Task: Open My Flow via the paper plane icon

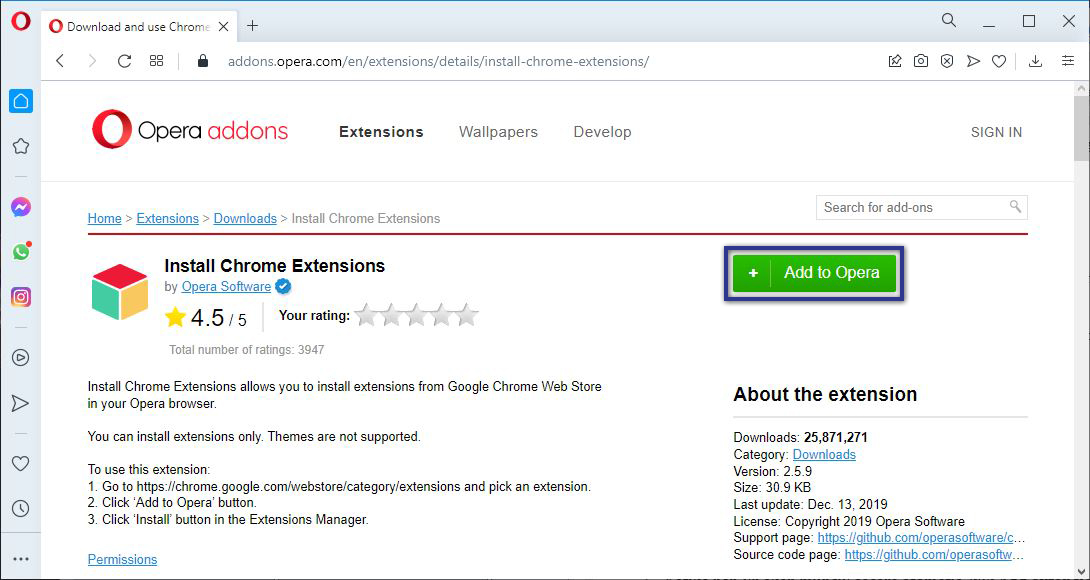Action: tap(973, 61)
